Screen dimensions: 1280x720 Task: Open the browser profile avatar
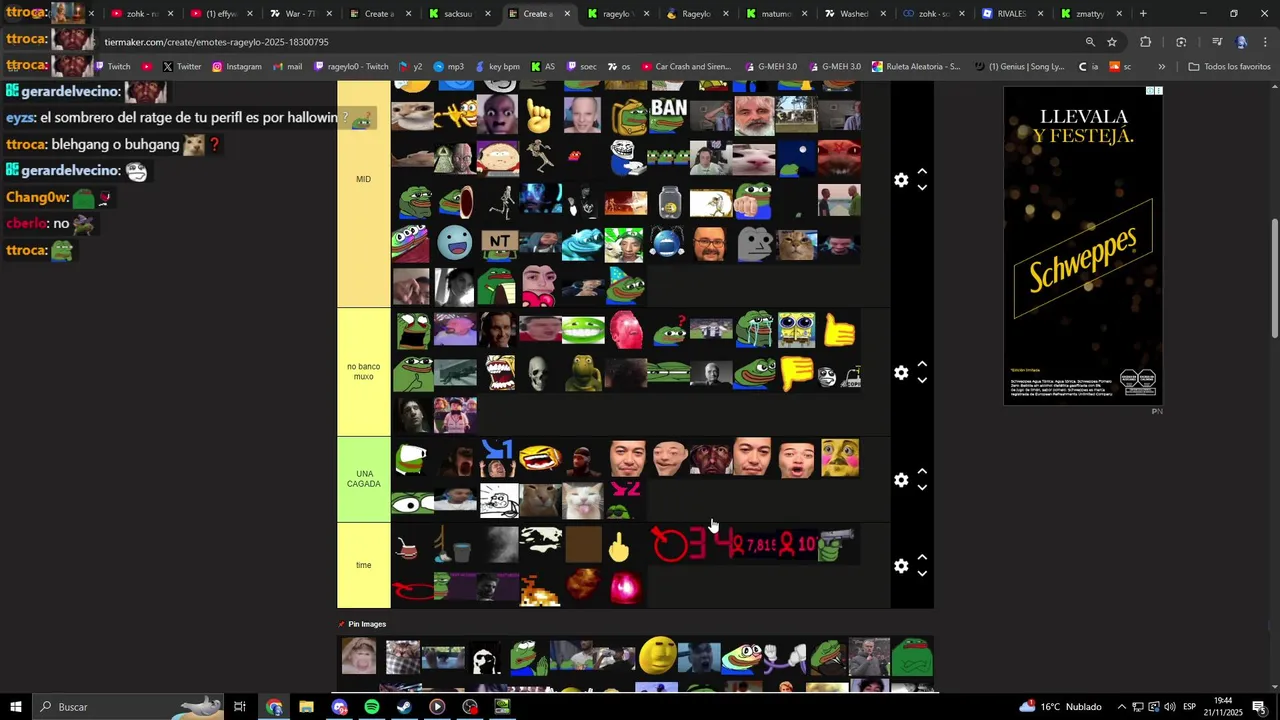coord(1242,42)
